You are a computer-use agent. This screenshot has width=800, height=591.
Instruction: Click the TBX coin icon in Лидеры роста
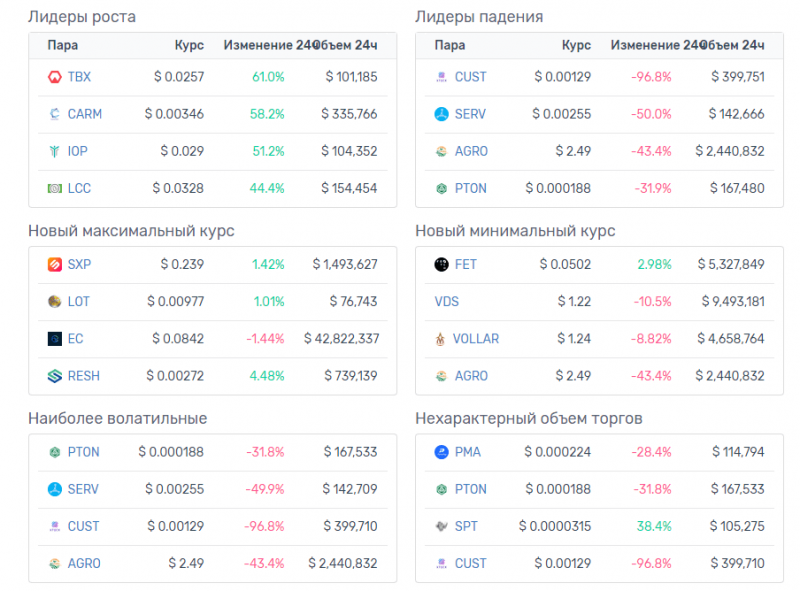53,77
